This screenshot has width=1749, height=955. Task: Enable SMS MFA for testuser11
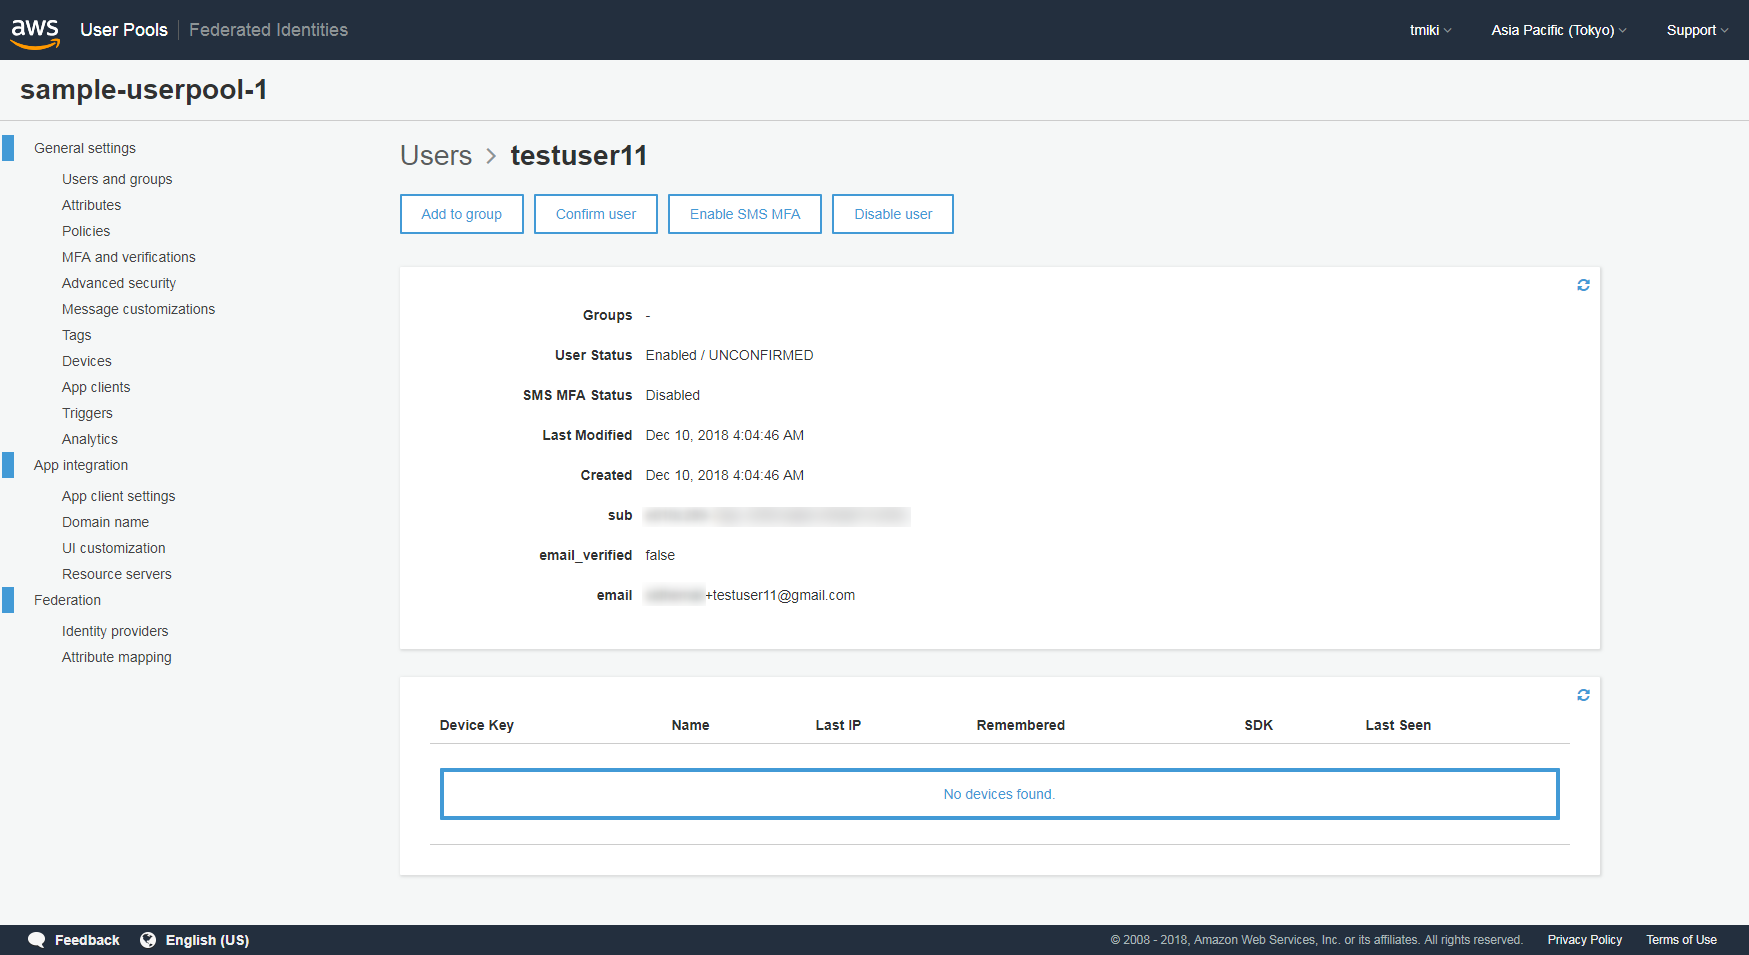point(744,213)
